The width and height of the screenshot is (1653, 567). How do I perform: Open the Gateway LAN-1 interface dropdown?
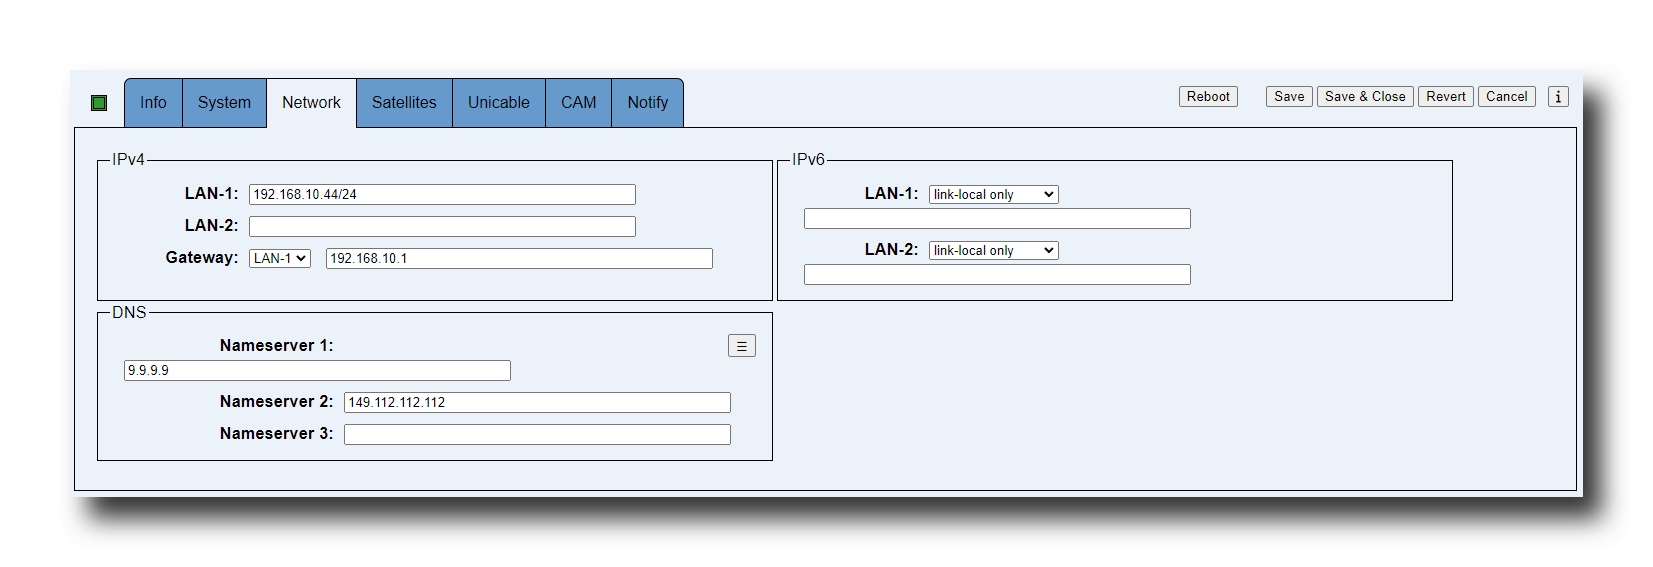pyautogui.click(x=280, y=259)
